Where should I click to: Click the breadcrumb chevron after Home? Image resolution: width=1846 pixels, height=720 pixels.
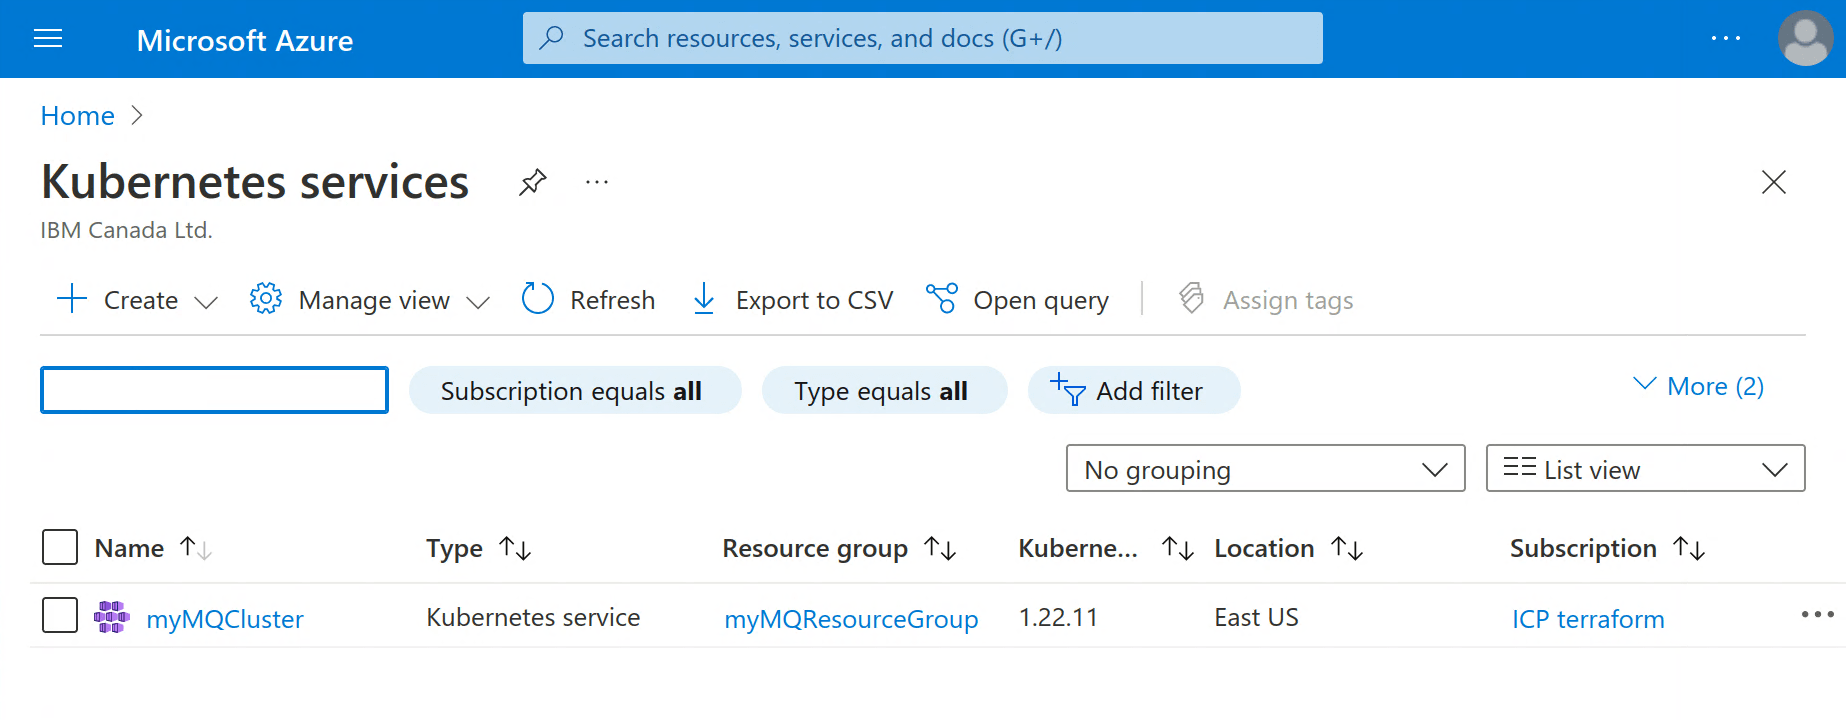click(x=137, y=116)
